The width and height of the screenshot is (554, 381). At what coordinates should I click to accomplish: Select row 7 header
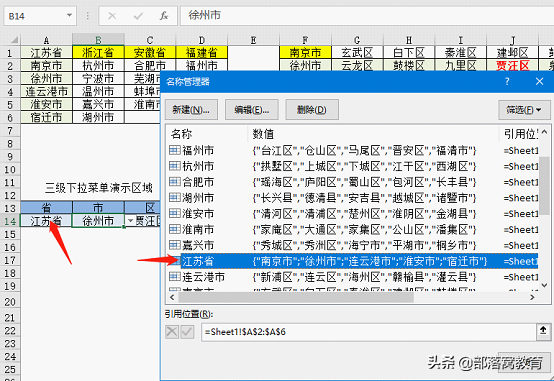tap(10, 131)
